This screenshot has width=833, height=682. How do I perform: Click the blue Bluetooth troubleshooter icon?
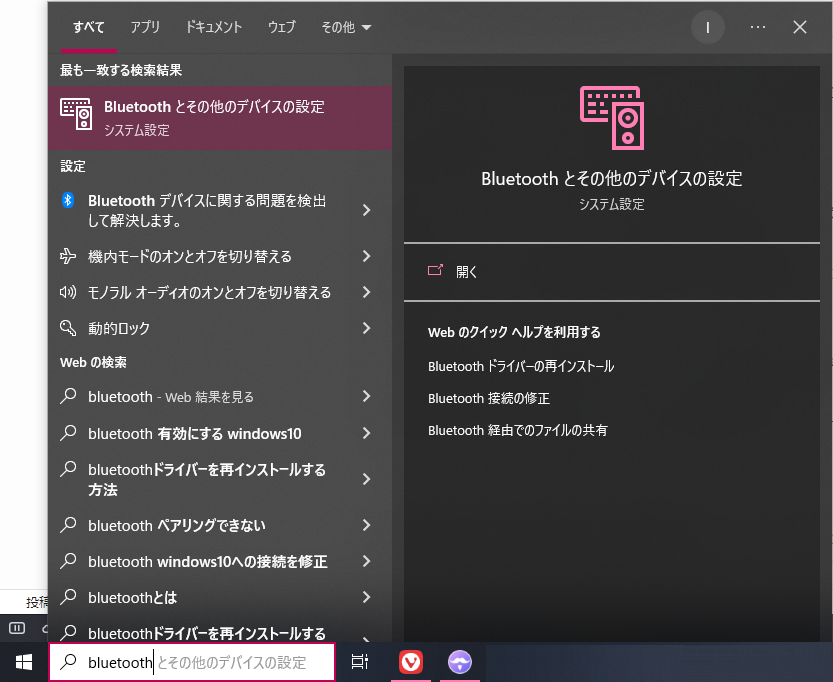pyautogui.click(x=68, y=200)
